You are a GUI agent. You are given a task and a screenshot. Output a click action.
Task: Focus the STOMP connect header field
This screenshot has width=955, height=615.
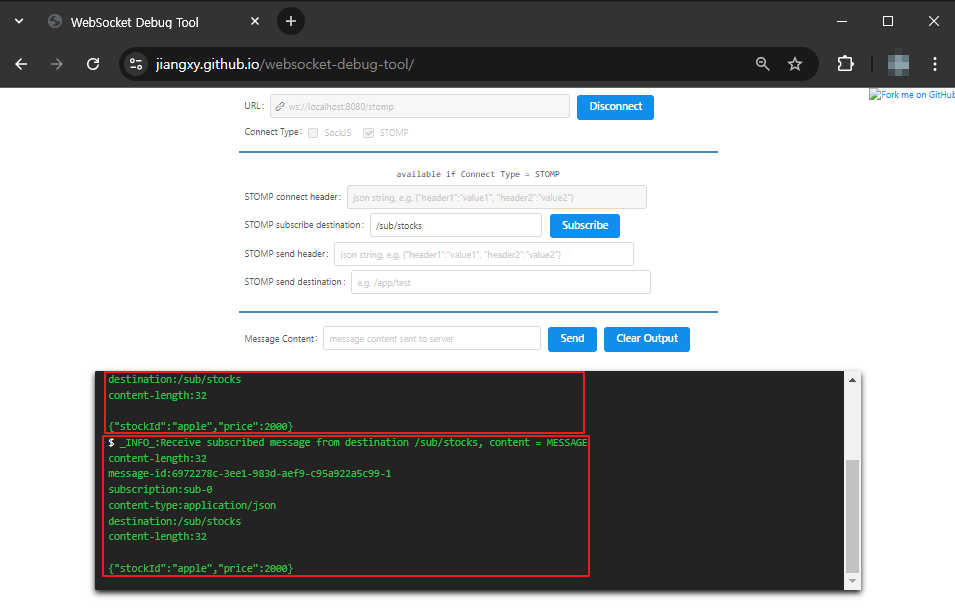point(496,197)
